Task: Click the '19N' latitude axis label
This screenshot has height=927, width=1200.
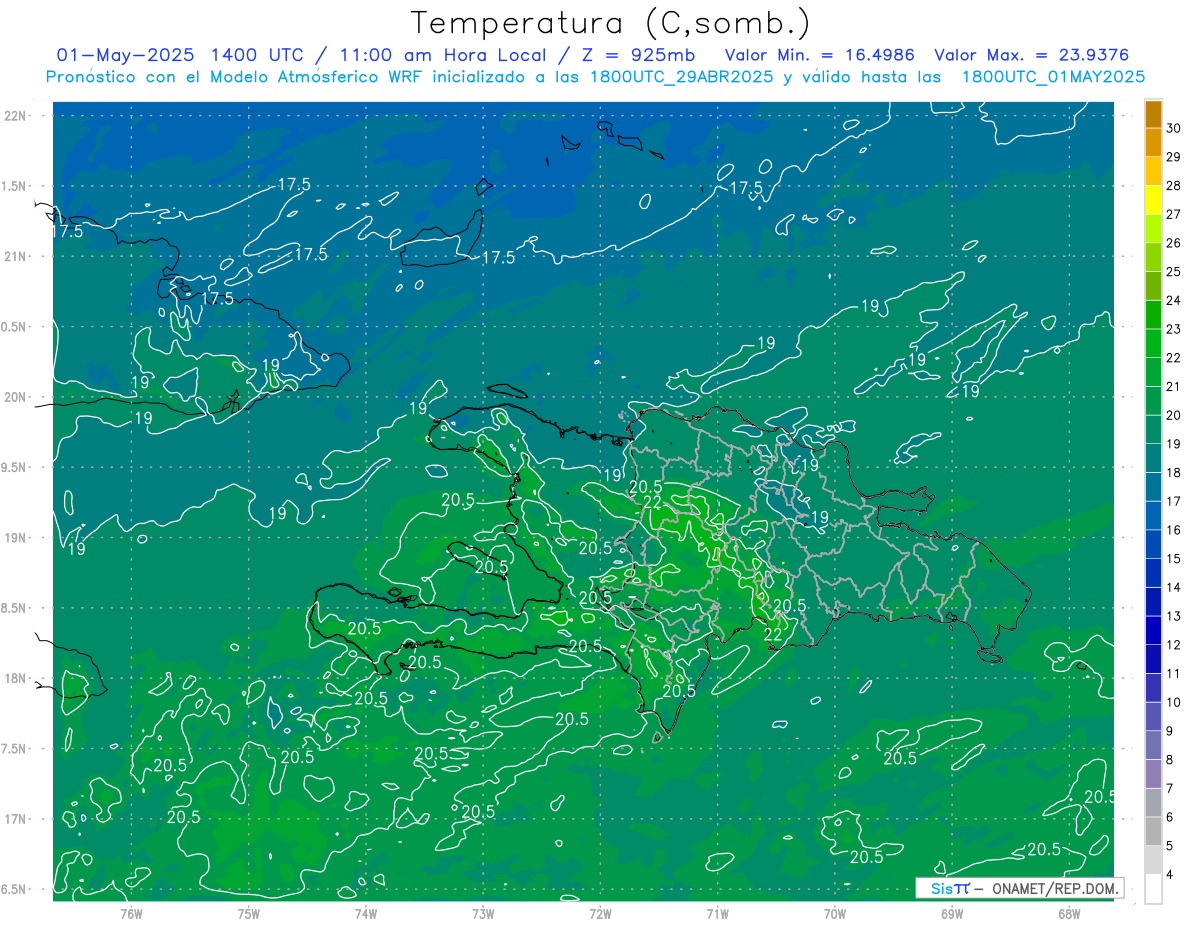Action: tap(17, 538)
